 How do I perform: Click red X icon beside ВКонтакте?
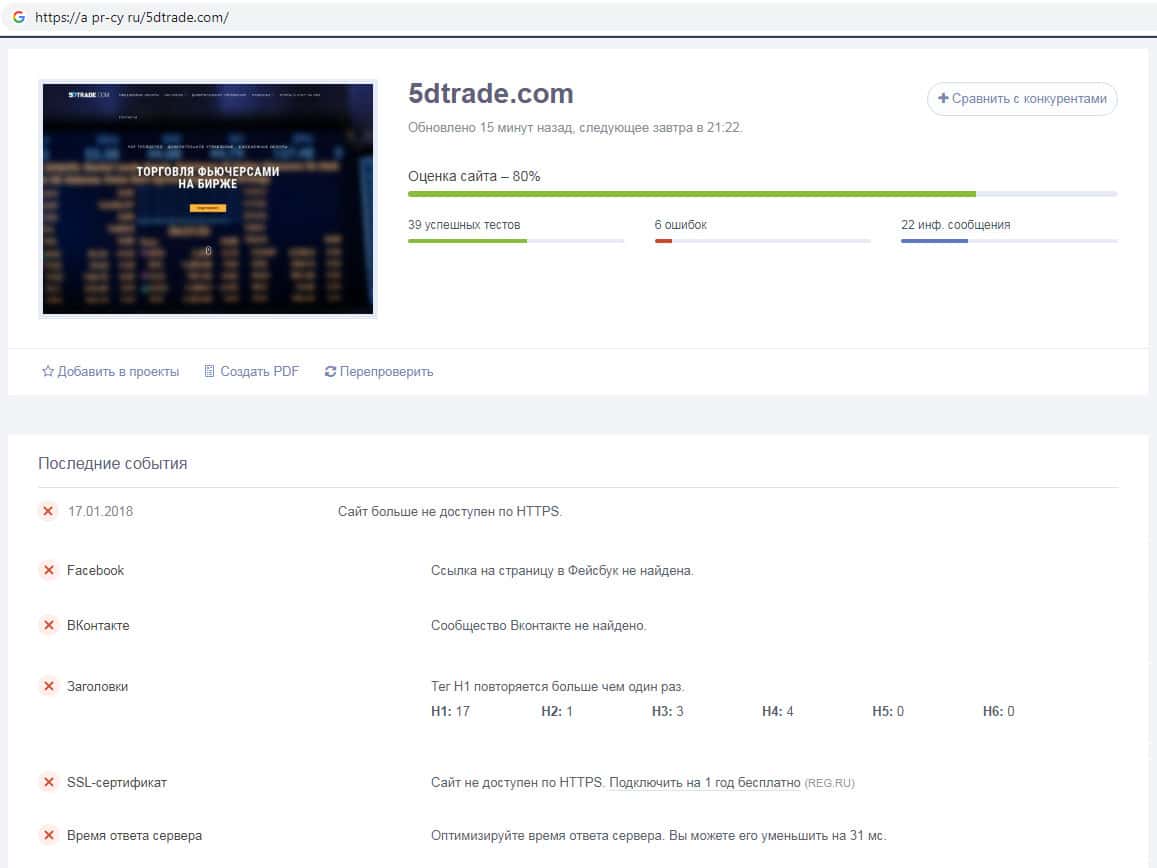click(48, 625)
